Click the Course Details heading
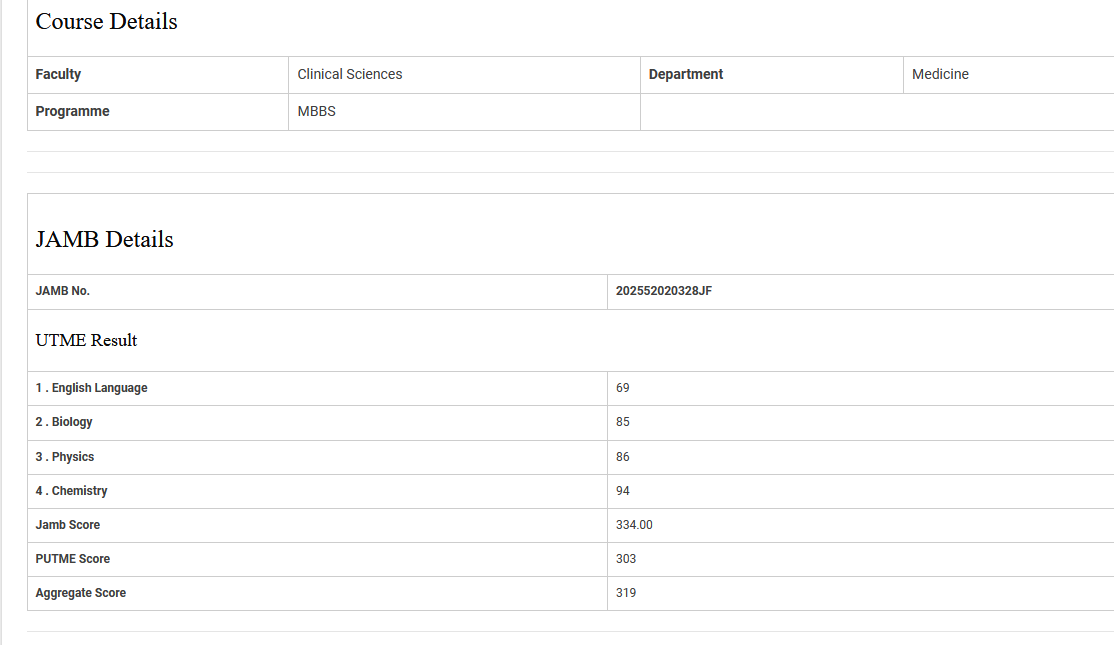The width and height of the screenshot is (1114, 645). 106,22
